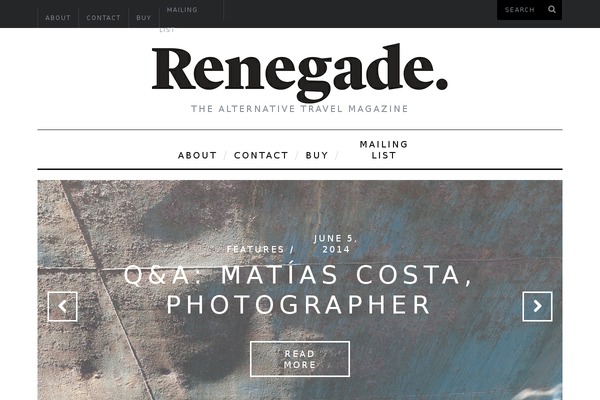
Task: Click the search magnifier icon
Action: (551, 10)
